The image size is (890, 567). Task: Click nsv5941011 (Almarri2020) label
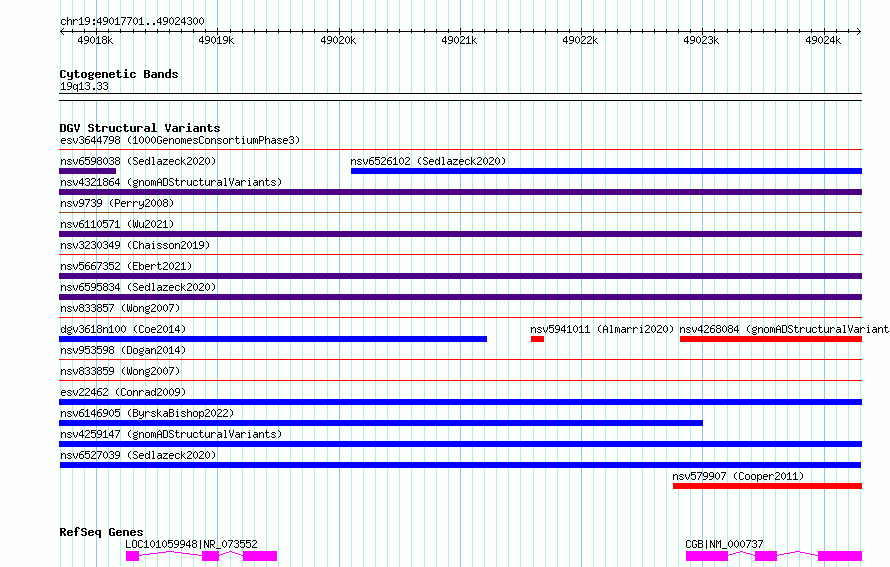point(602,329)
